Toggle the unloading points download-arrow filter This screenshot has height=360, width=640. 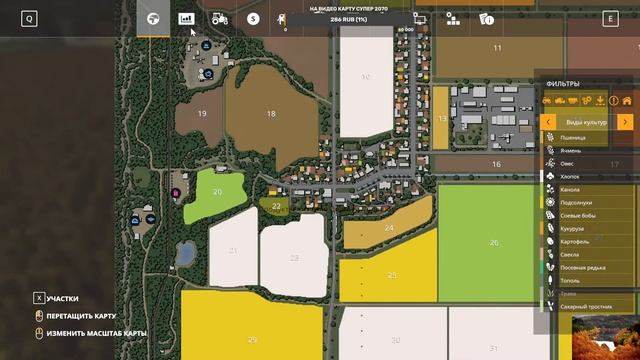click(600, 100)
